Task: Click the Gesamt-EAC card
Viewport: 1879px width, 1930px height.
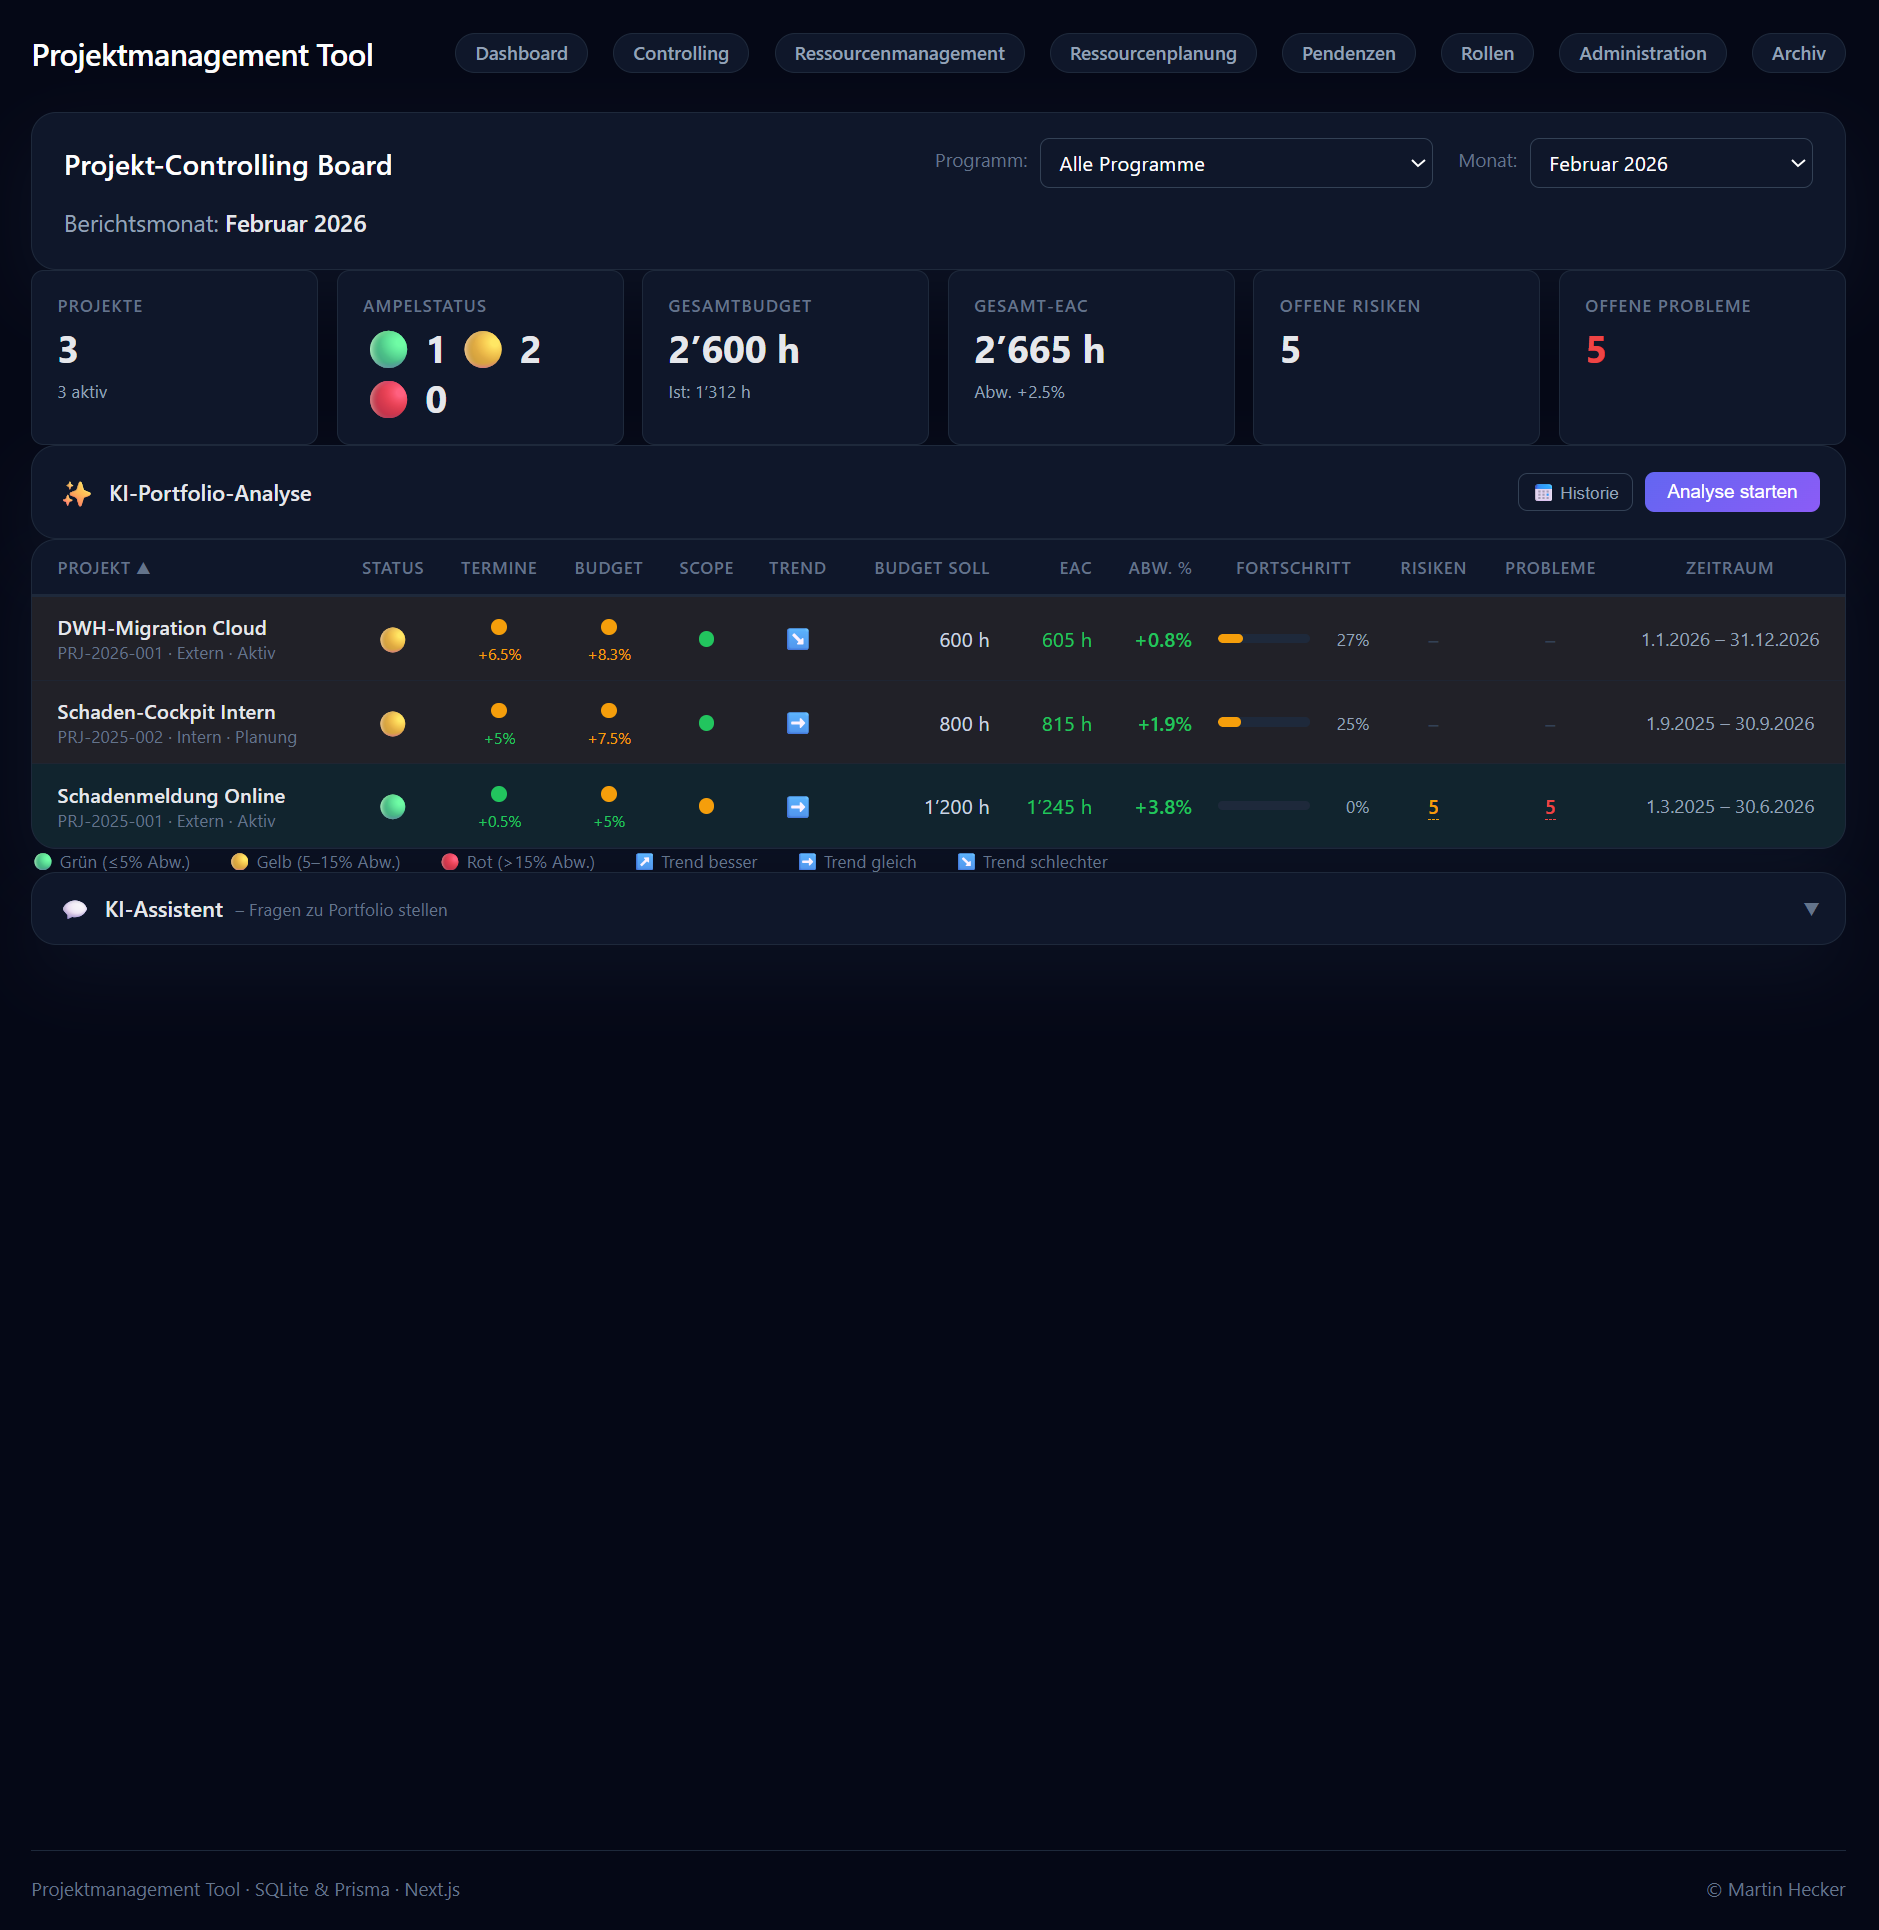Action: tap(1091, 357)
